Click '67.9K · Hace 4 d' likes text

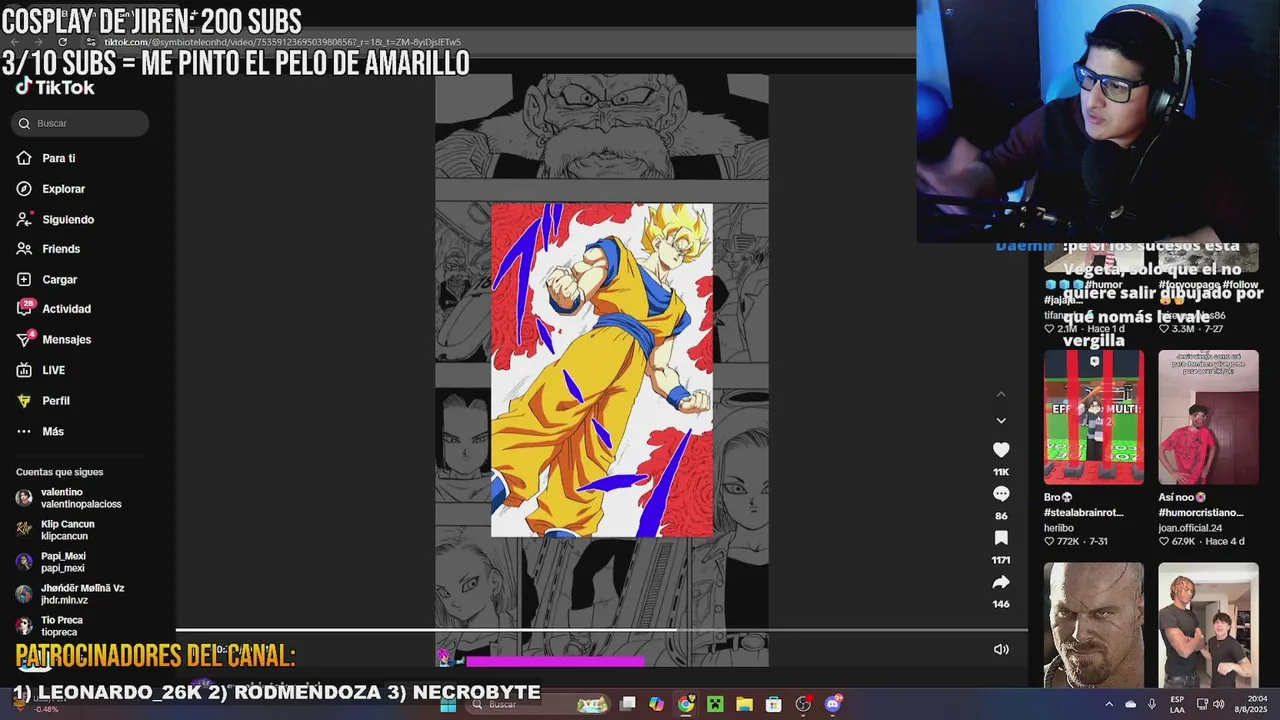pos(1201,542)
